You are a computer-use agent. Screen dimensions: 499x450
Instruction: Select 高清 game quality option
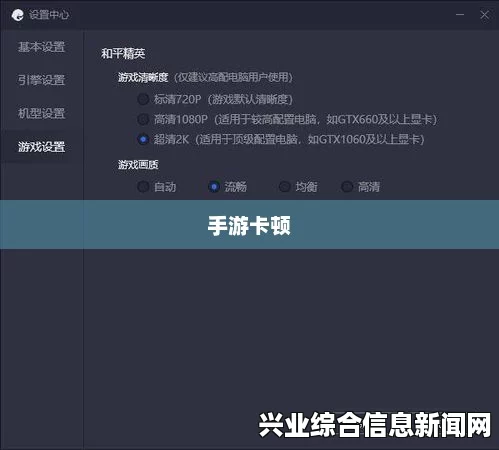pos(347,187)
